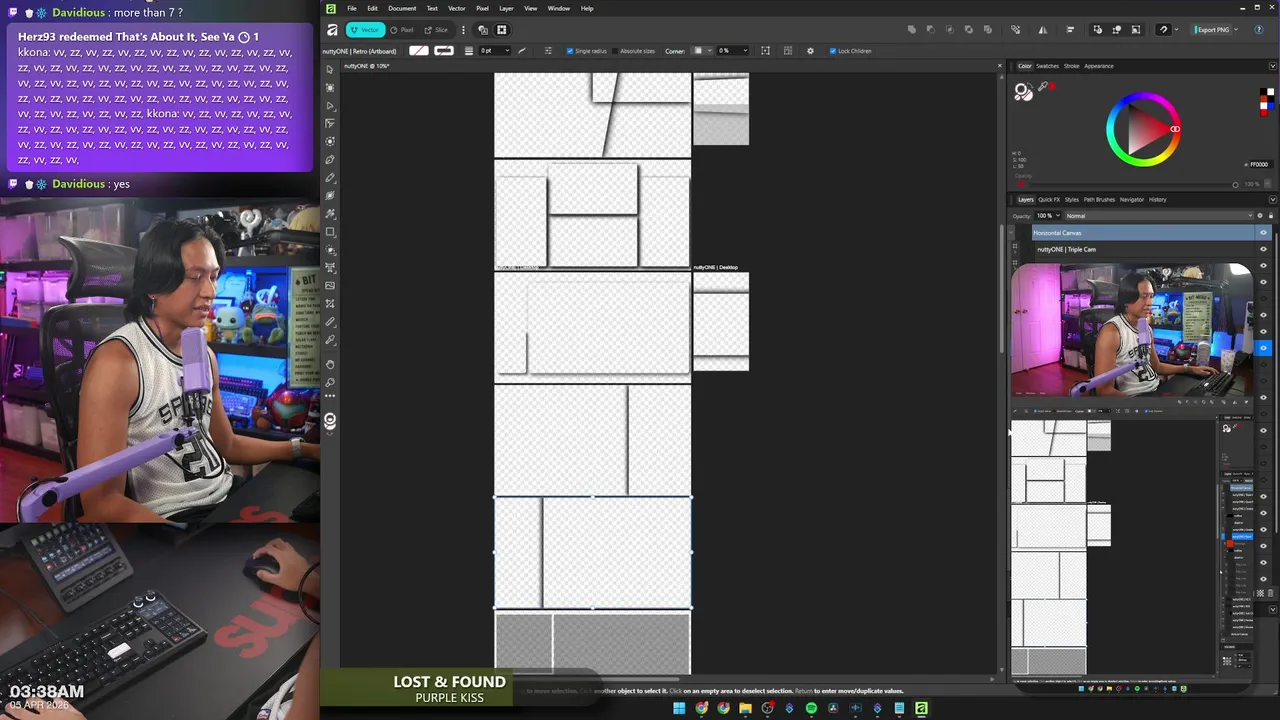The height and width of the screenshot is (720, 1280).
Task: Open the Document menu
Action: point(402,8)
